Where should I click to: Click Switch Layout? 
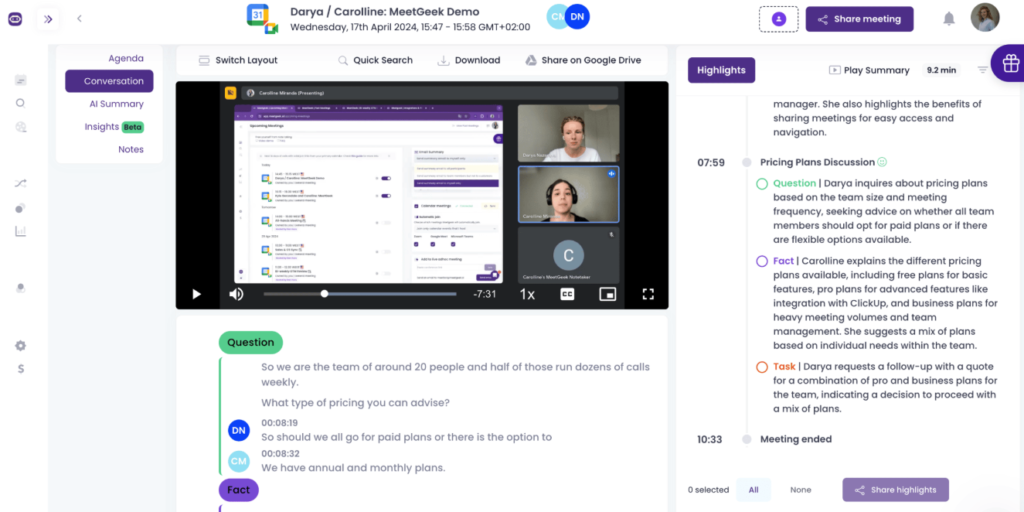tap(238, 60)
